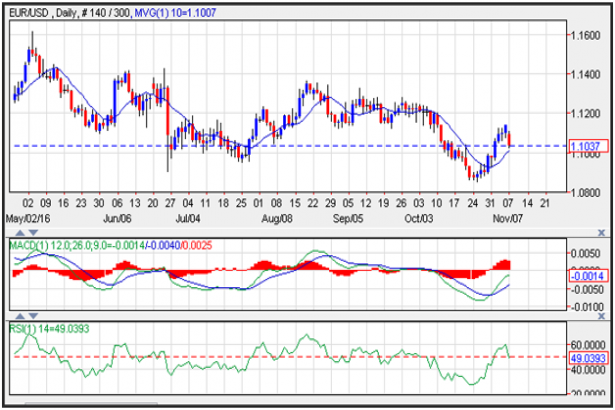Click the Daily timeframe label
615x410 pixels.
pos(81,7)
